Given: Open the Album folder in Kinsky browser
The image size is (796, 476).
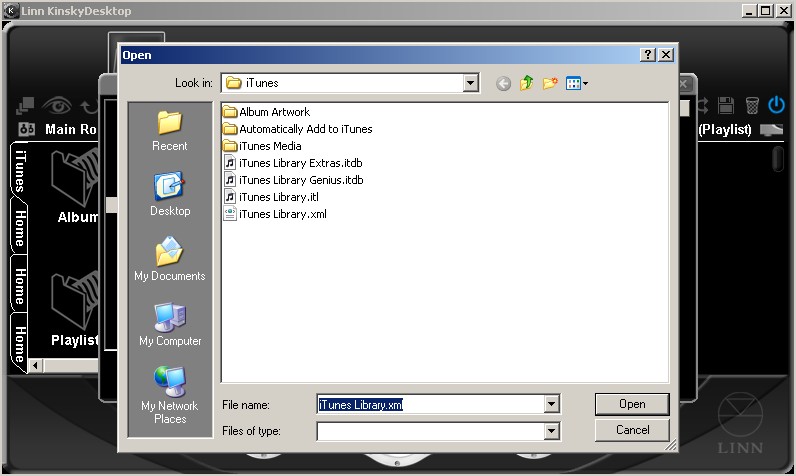Looking at the screenshot, I should (x=75, y=186).
